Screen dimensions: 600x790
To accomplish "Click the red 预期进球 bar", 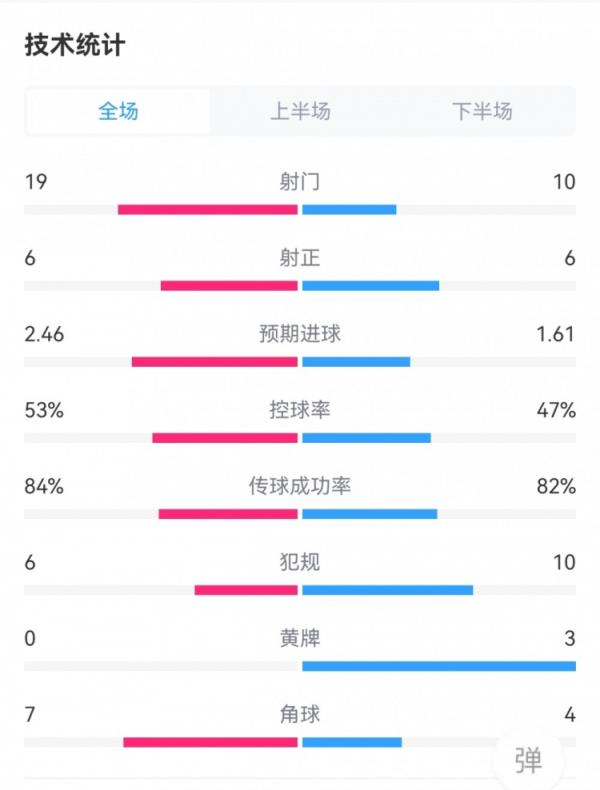I will (x=215, y=362).
